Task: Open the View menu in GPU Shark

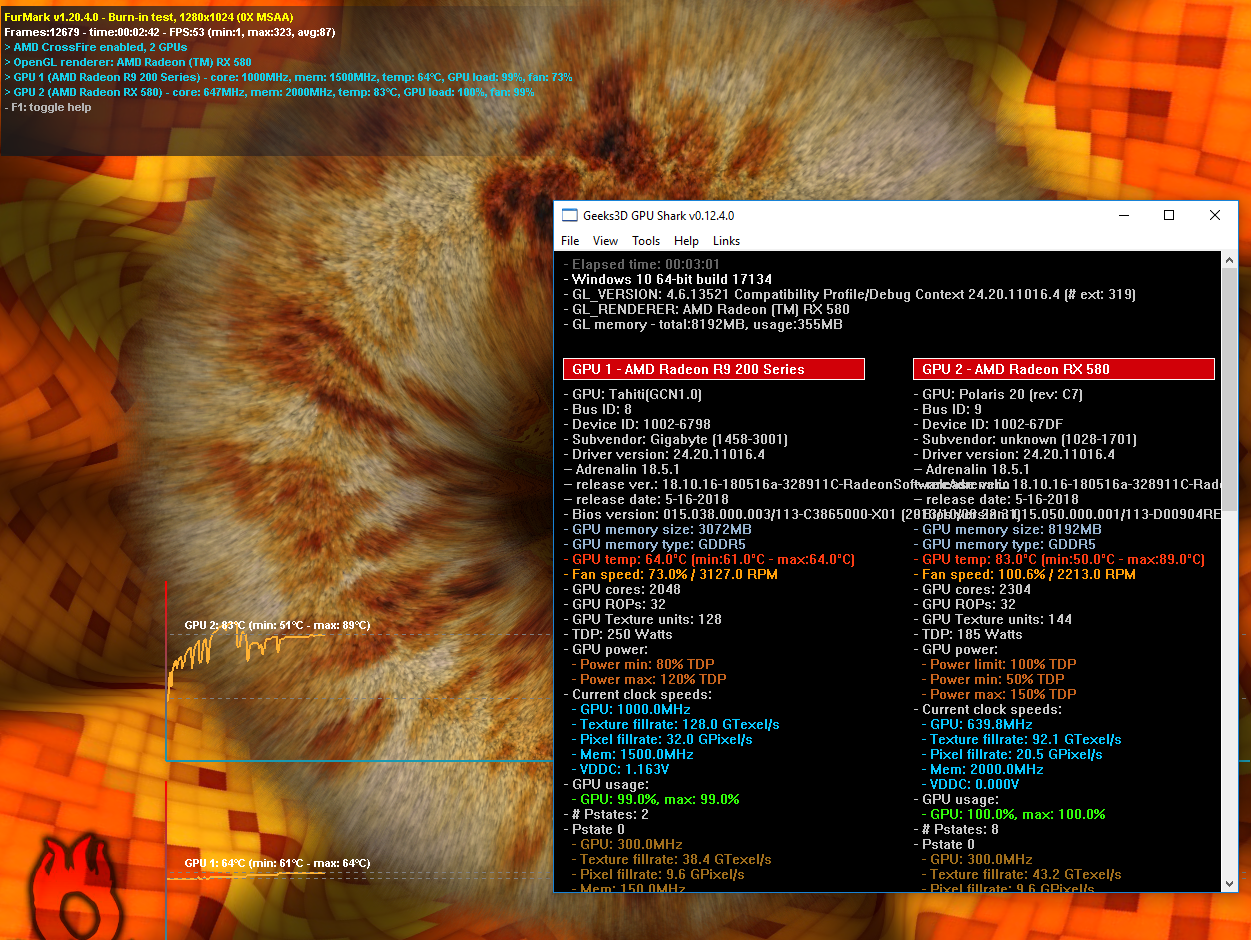Action: [x=605, y=241]
